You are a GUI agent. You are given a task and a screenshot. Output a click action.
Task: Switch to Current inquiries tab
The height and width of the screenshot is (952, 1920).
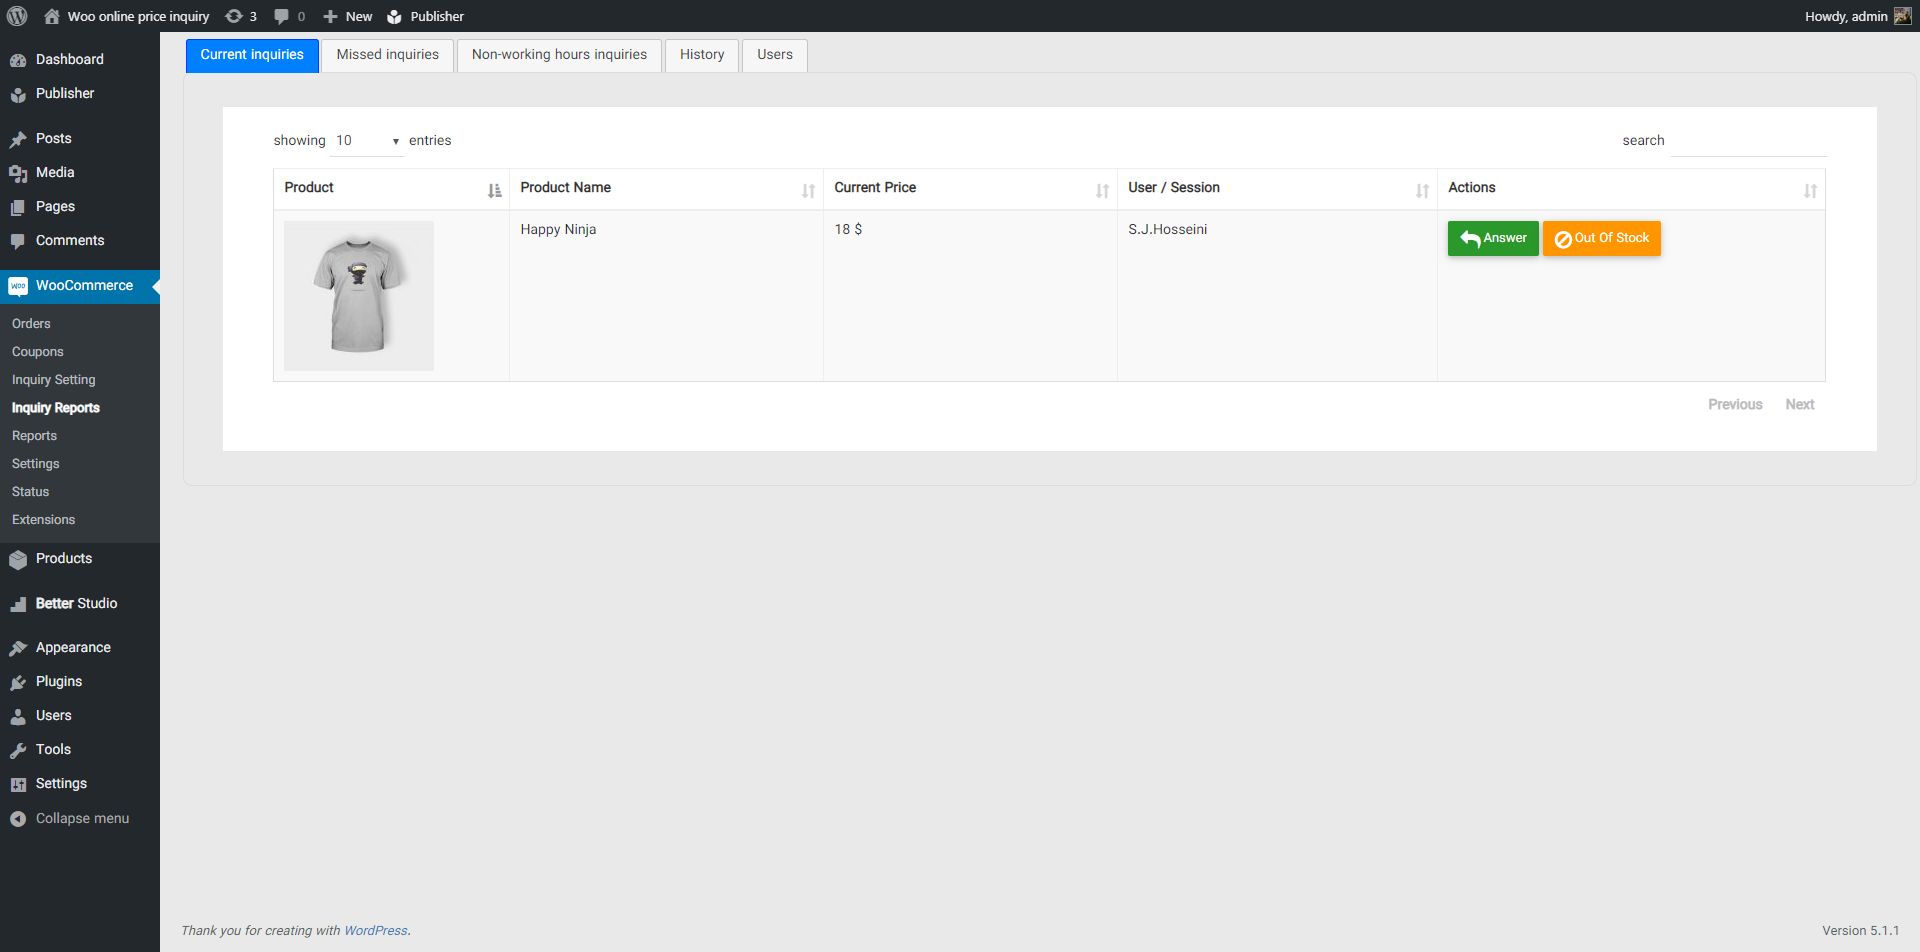click(252, 55)
